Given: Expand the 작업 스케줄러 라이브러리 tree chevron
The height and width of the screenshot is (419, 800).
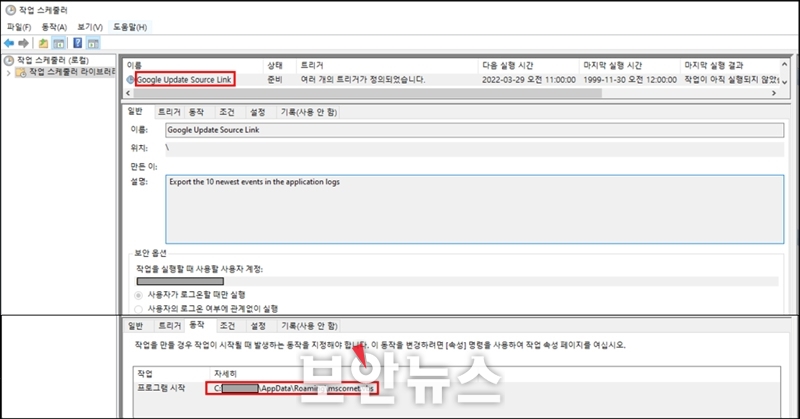Looking at the screenshot, I should (8, 72).
